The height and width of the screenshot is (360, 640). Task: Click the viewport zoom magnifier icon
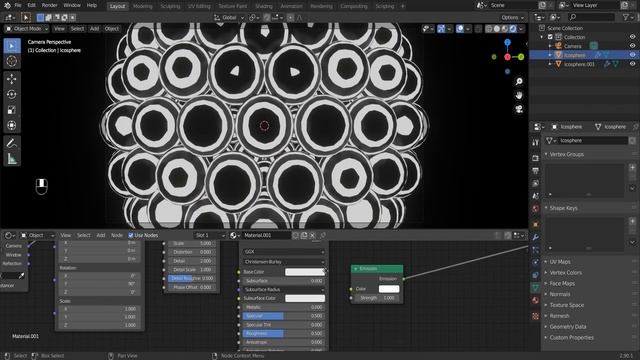(x=519, y=81)
